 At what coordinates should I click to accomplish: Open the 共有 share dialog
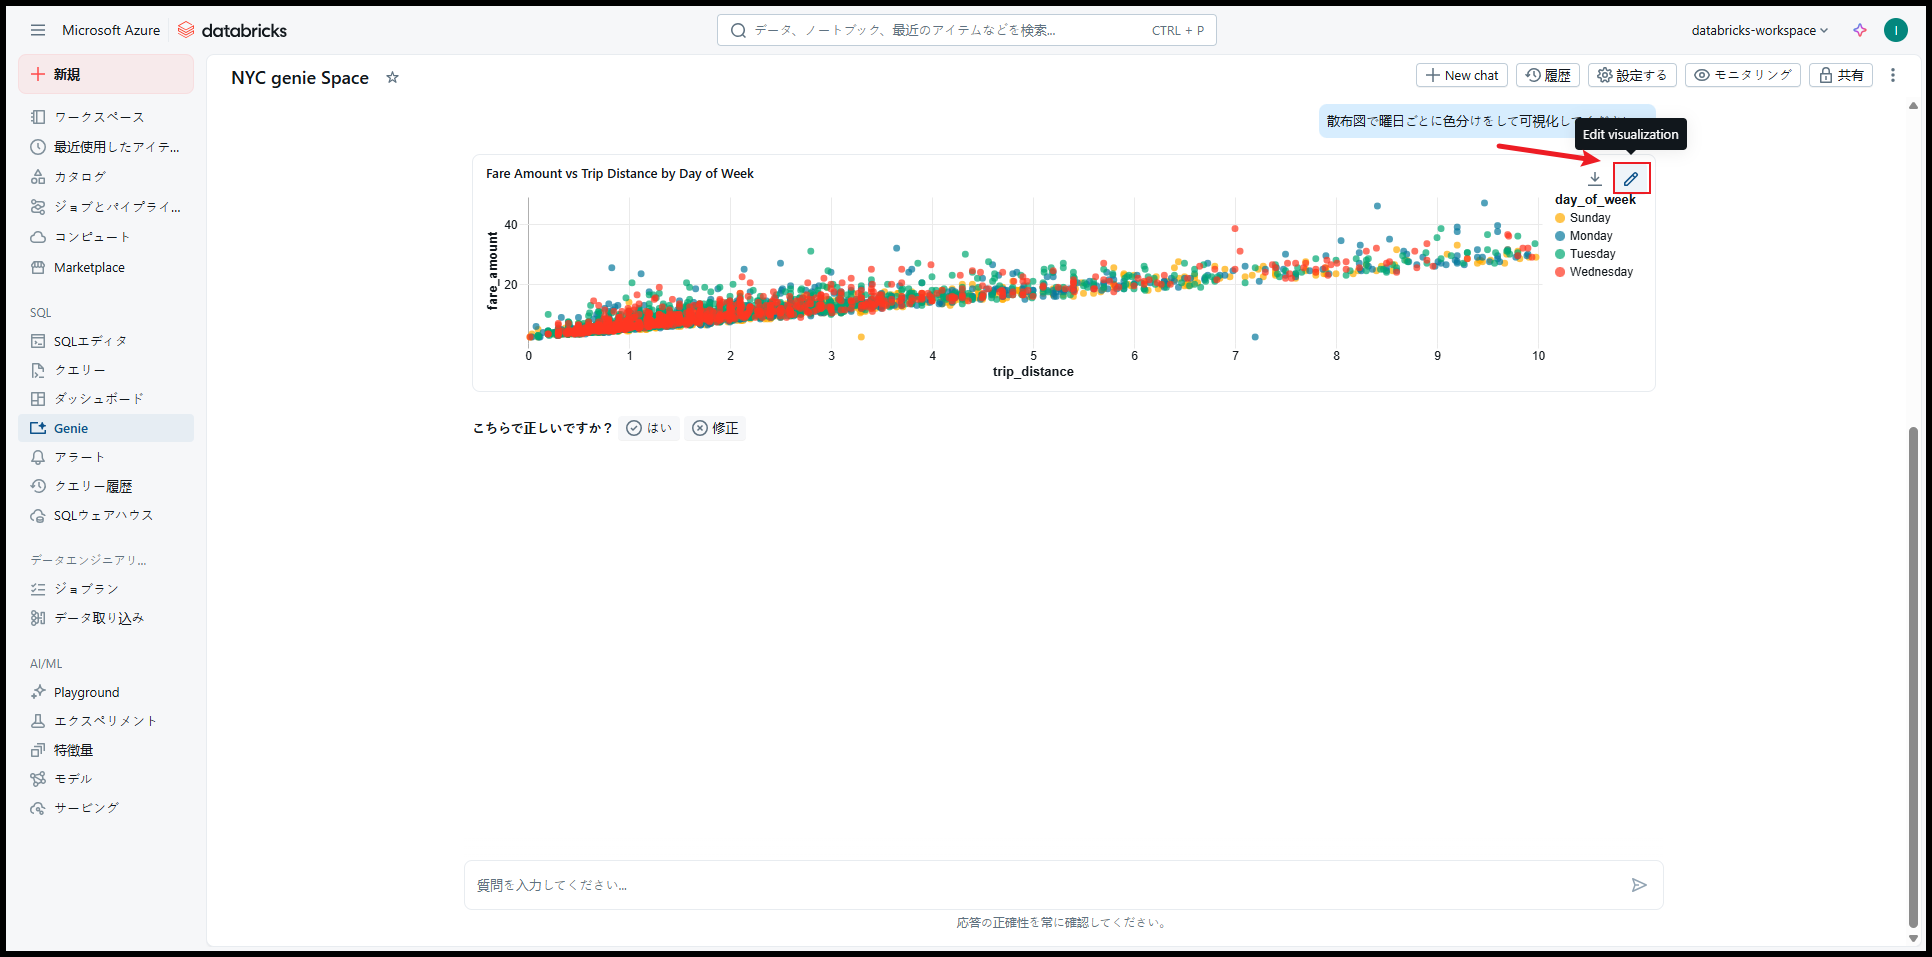(x=1840, y=75)
